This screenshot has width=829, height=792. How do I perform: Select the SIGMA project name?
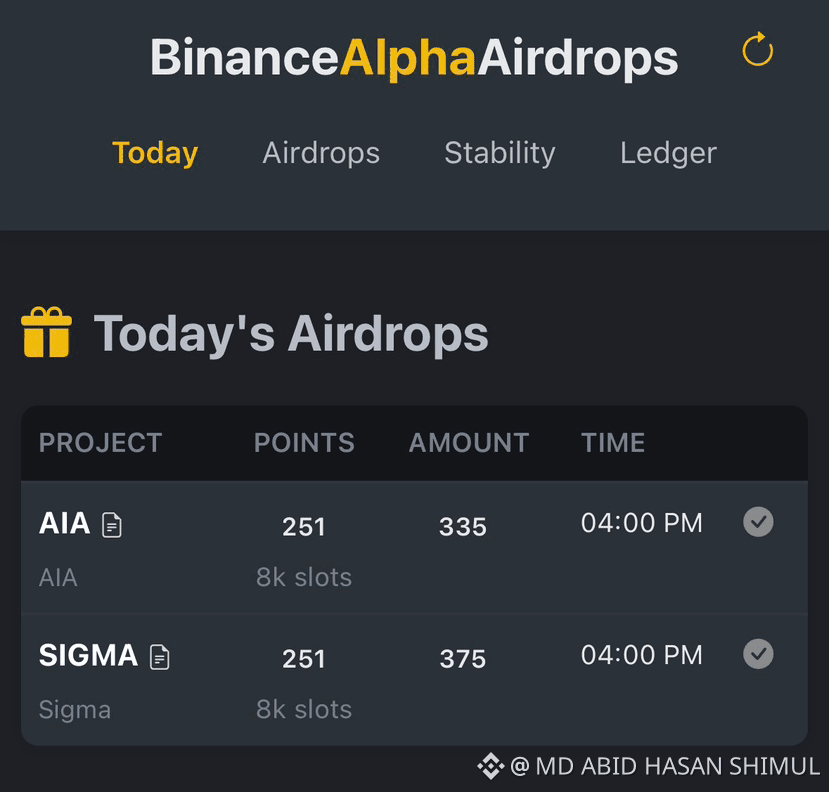(x=88, y=656)
